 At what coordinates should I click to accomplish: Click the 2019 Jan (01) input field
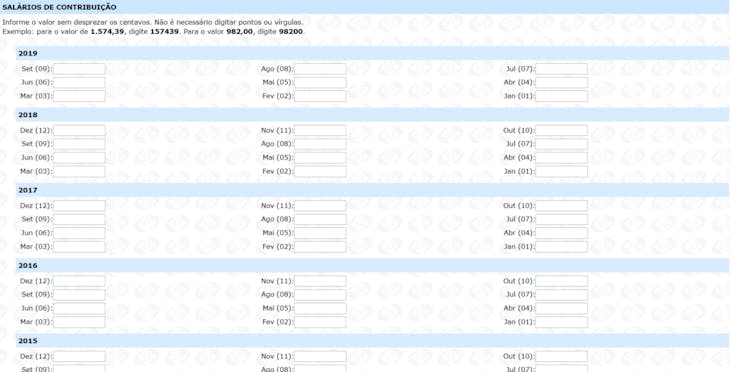(561, 96)
